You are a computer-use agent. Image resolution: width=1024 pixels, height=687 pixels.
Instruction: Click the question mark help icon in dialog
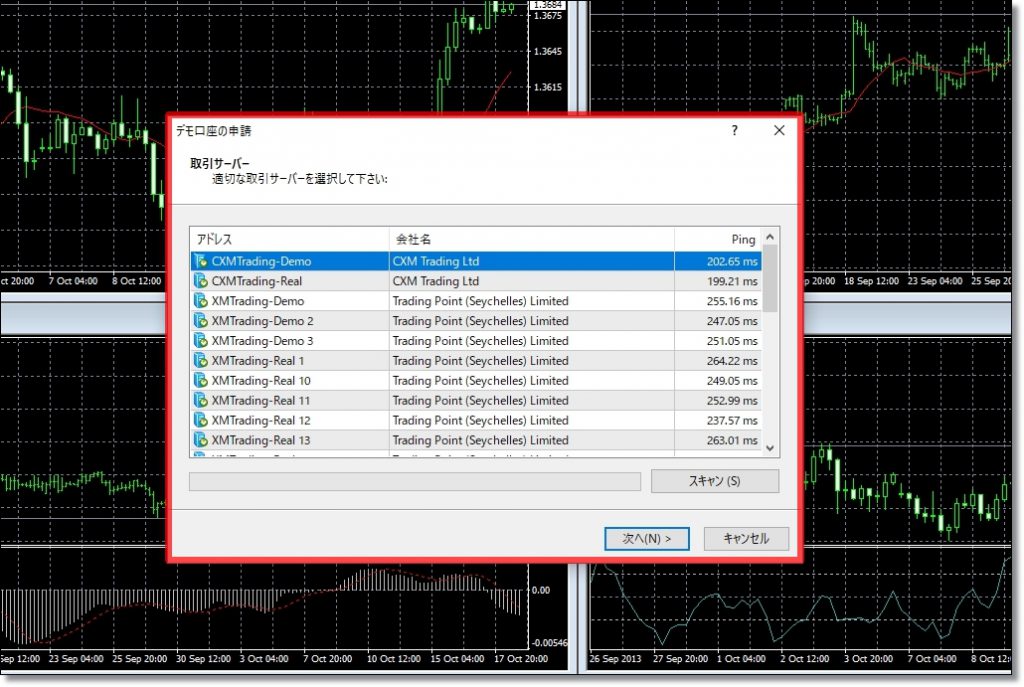[735, 130]
